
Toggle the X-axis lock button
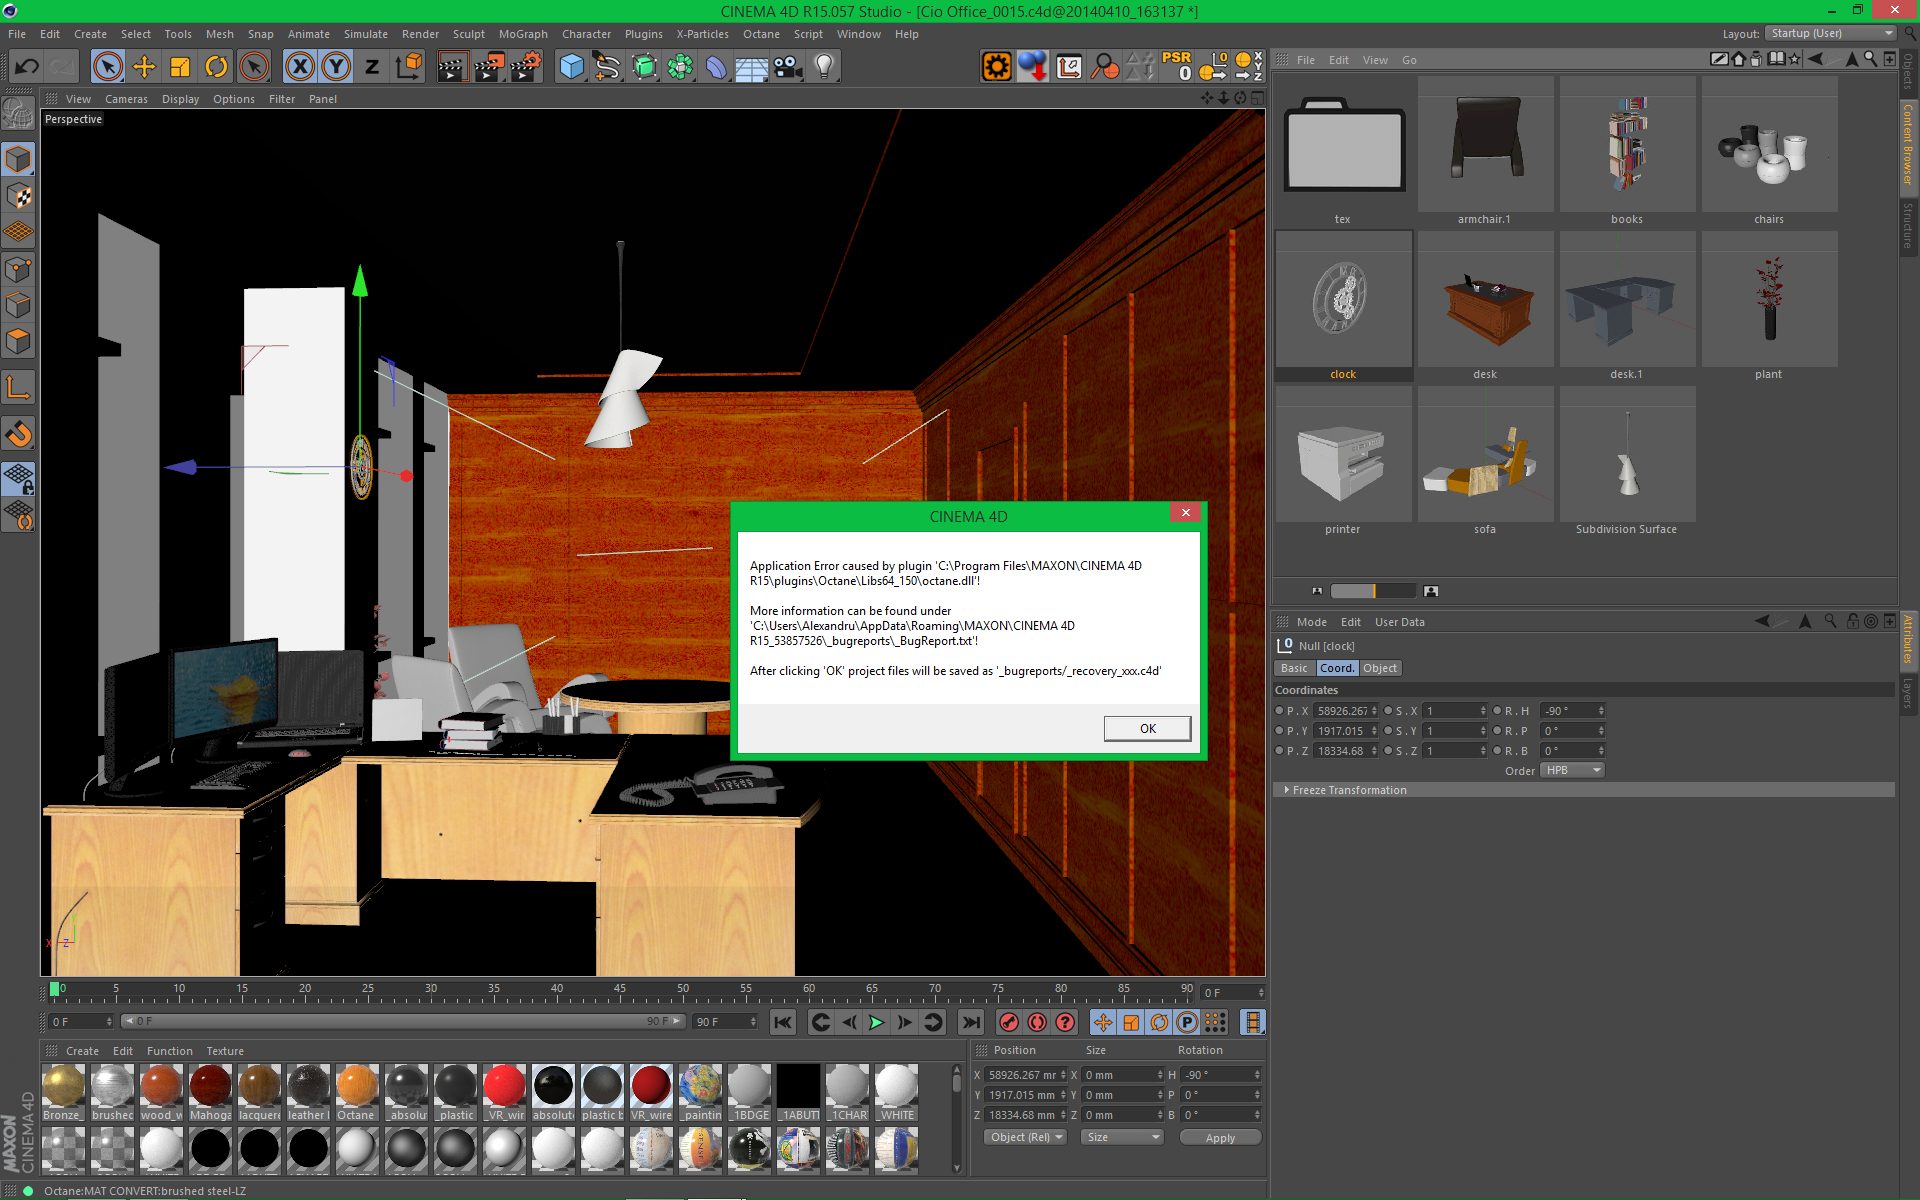(299, 67)
